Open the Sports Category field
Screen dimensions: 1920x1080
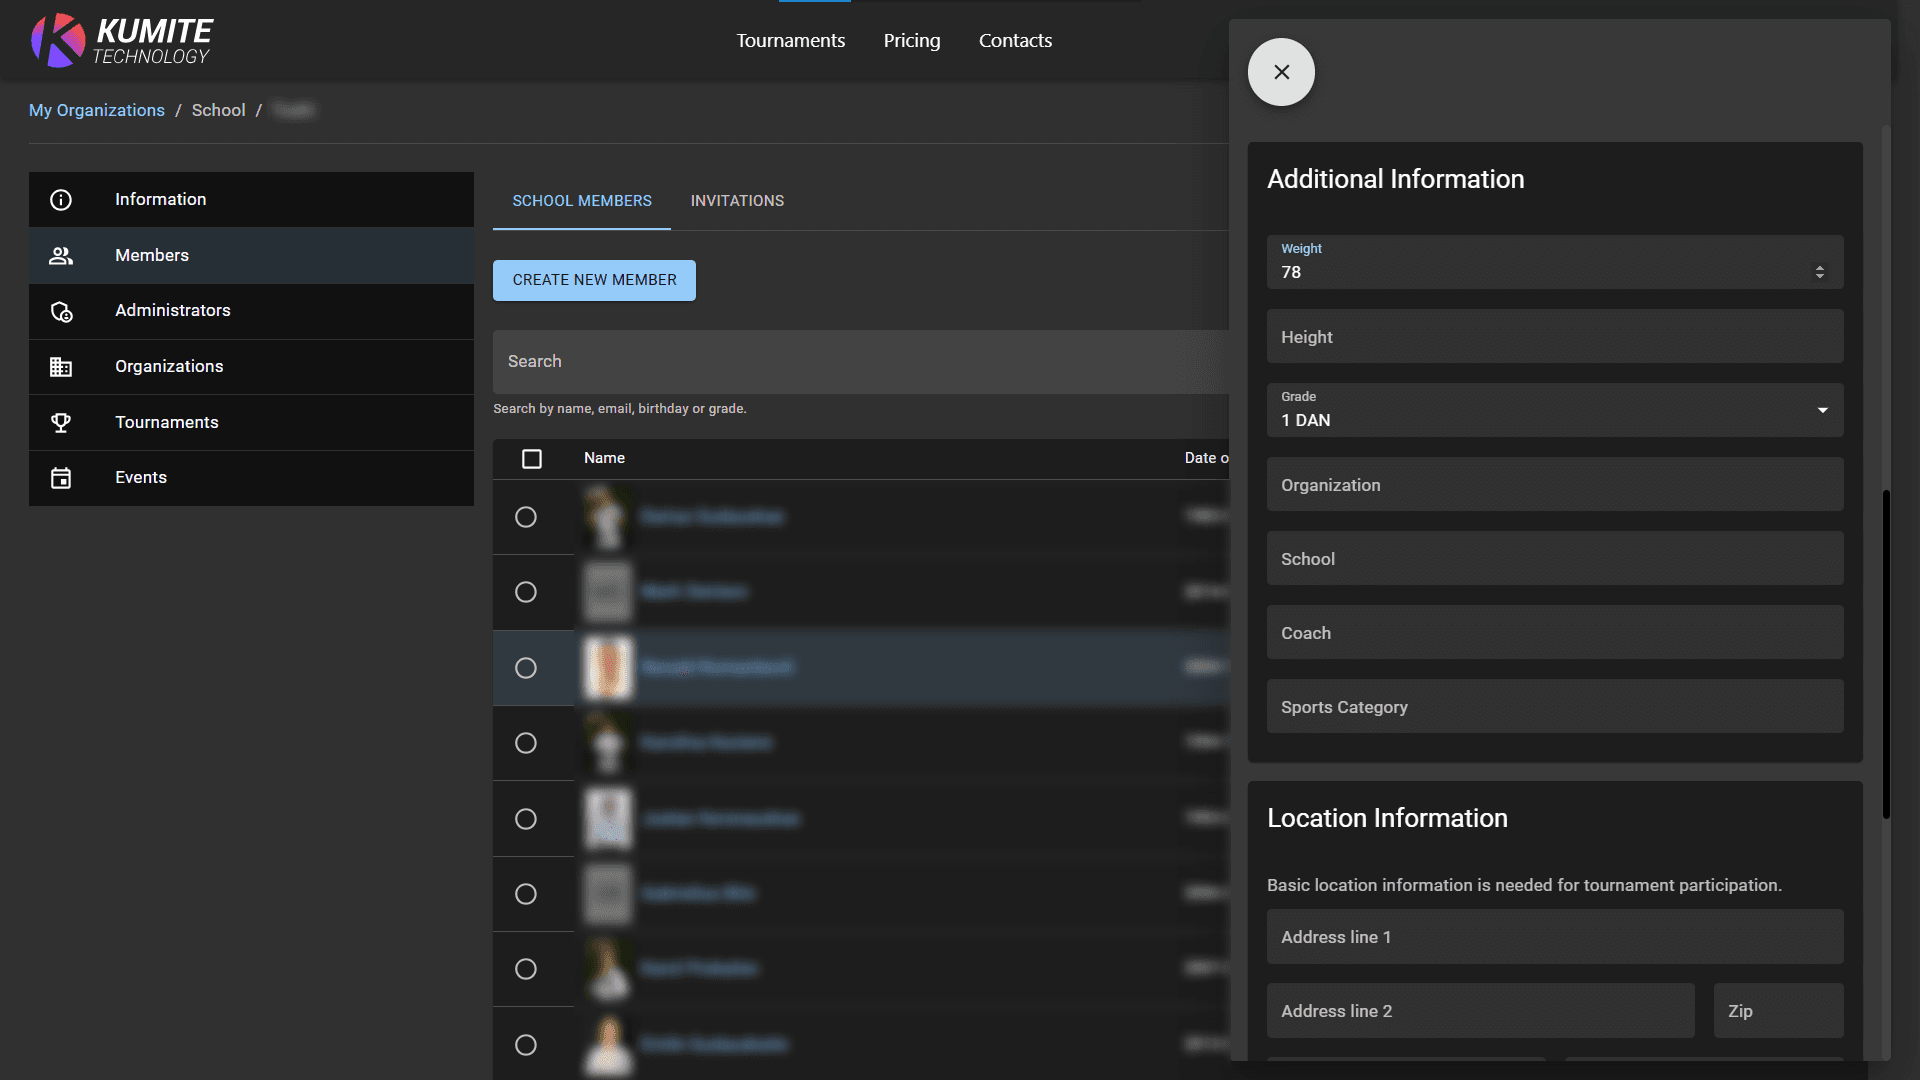[x=1554, y=707]
